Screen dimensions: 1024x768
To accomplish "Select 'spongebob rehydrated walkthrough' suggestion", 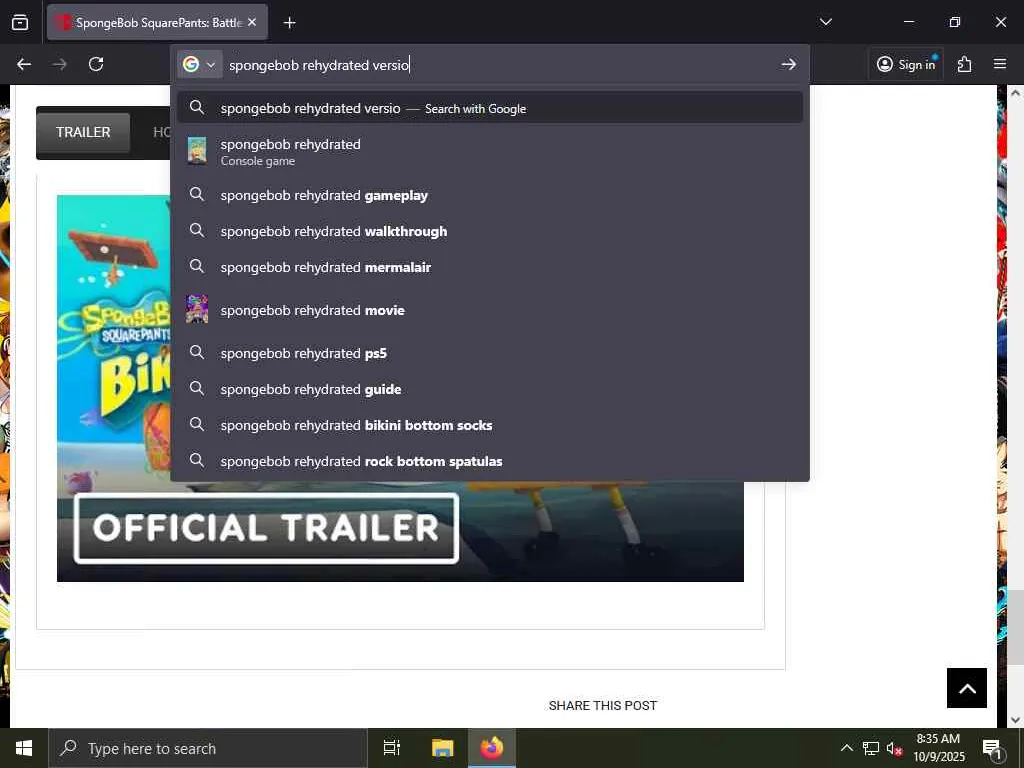I will point(490,231).
